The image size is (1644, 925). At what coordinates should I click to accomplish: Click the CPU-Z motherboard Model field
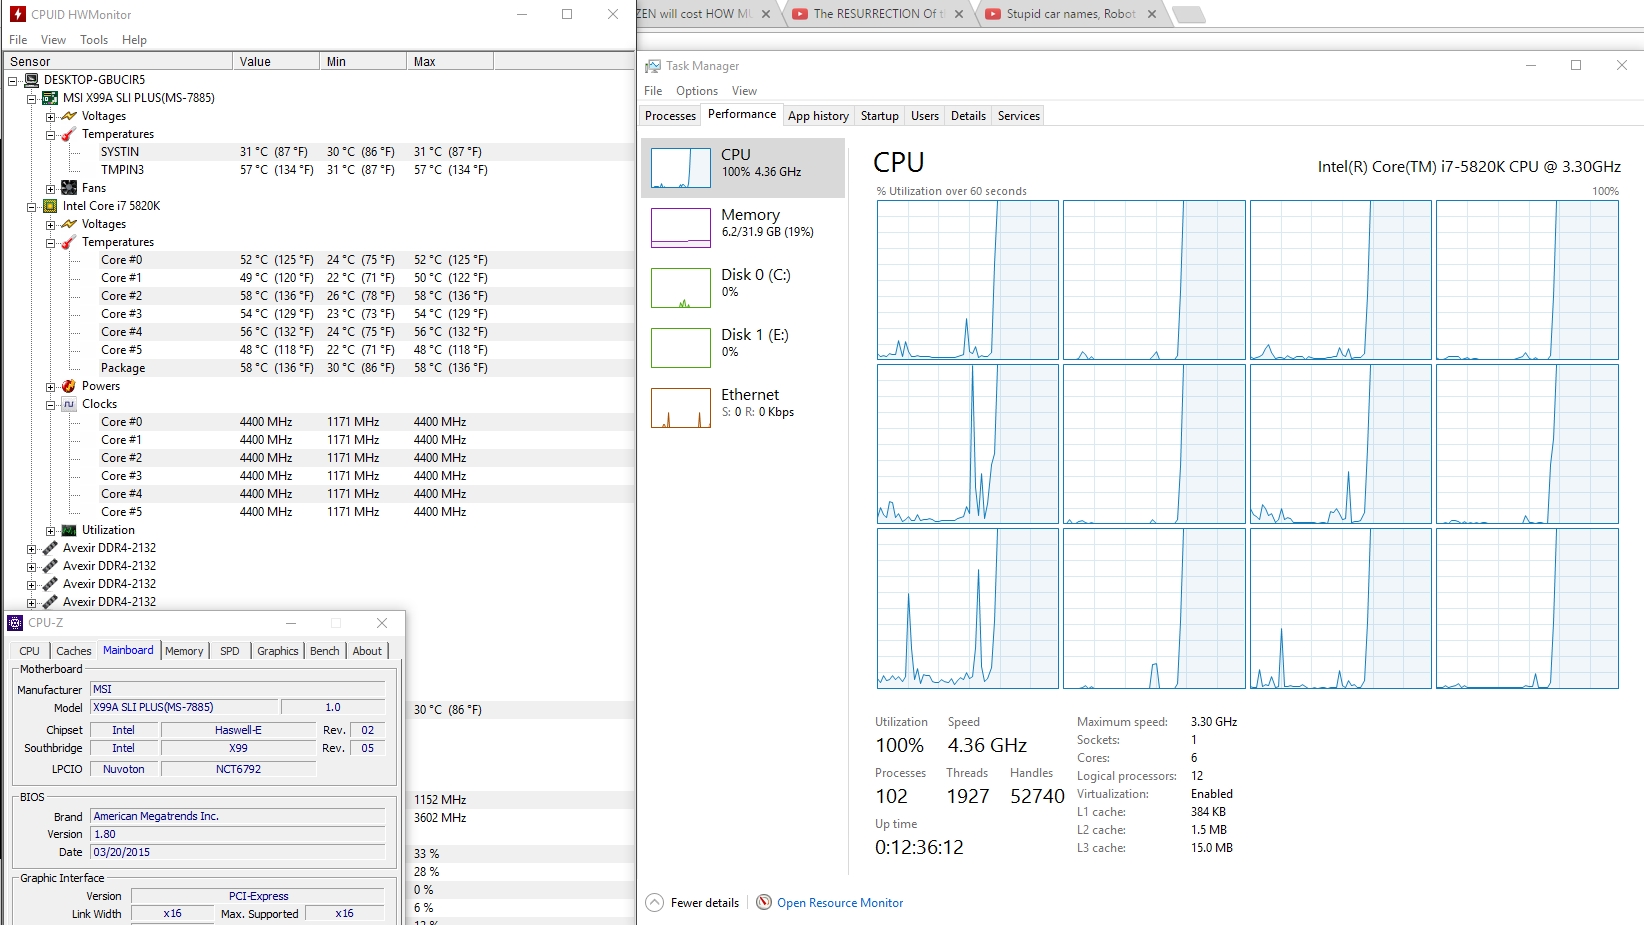pos(184,707)
